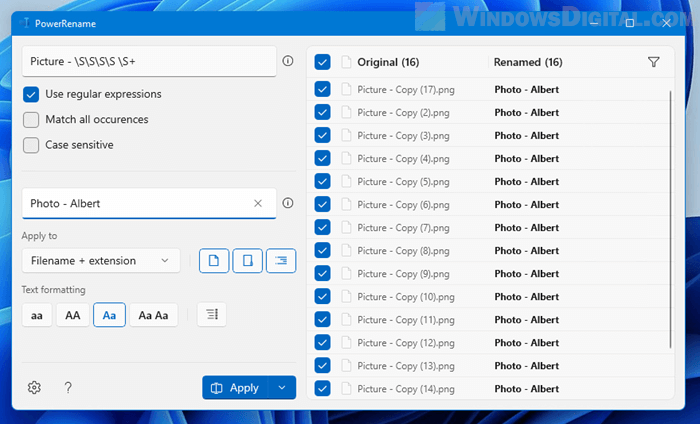700x425 pixels.
Task: Select the lowercase 'aa' text formatting
Action: (x=37, y=315)
